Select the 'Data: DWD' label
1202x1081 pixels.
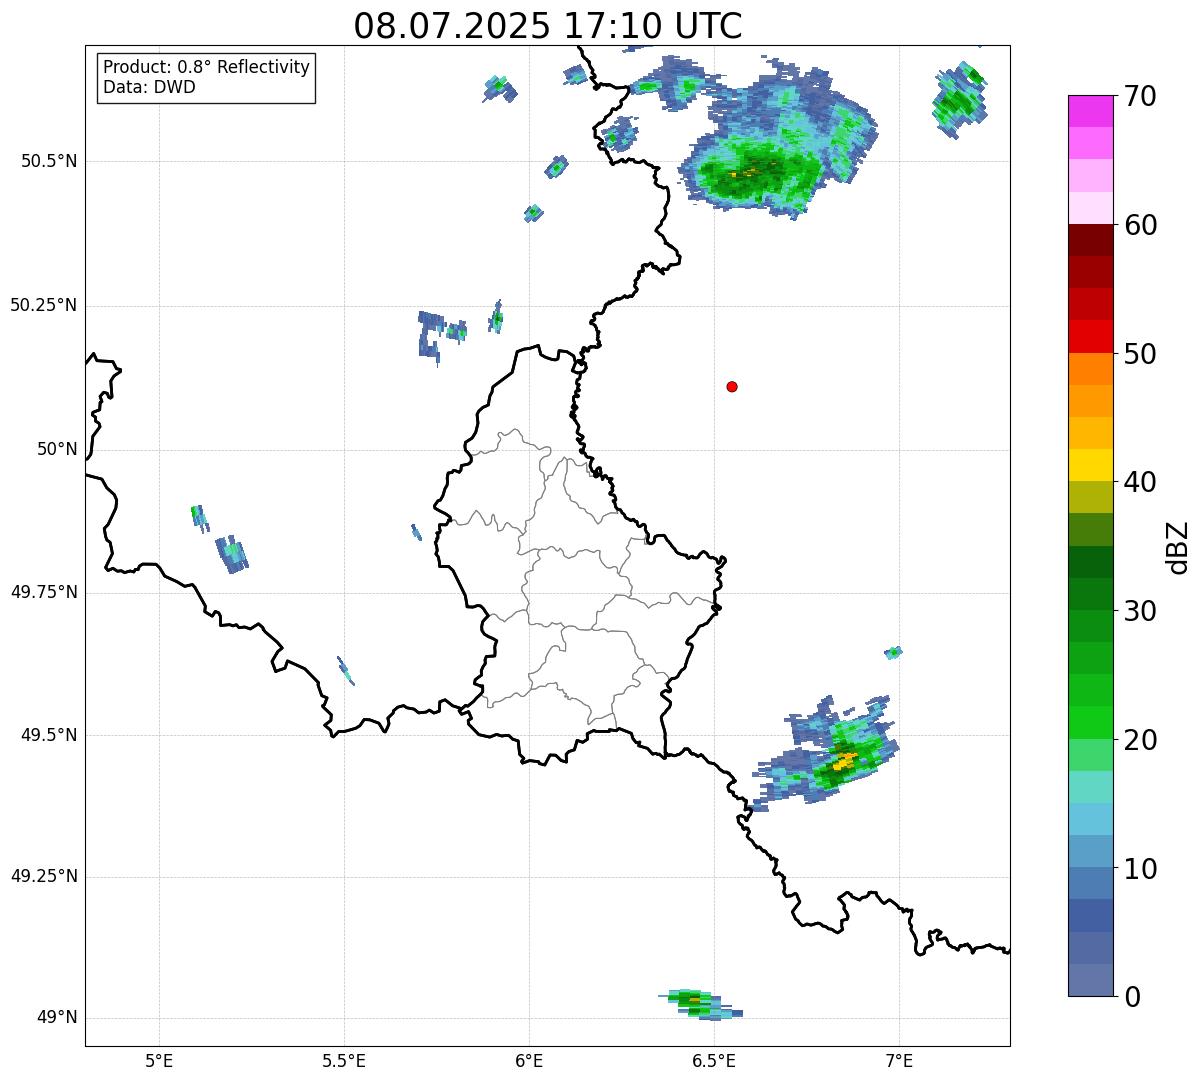150,87
